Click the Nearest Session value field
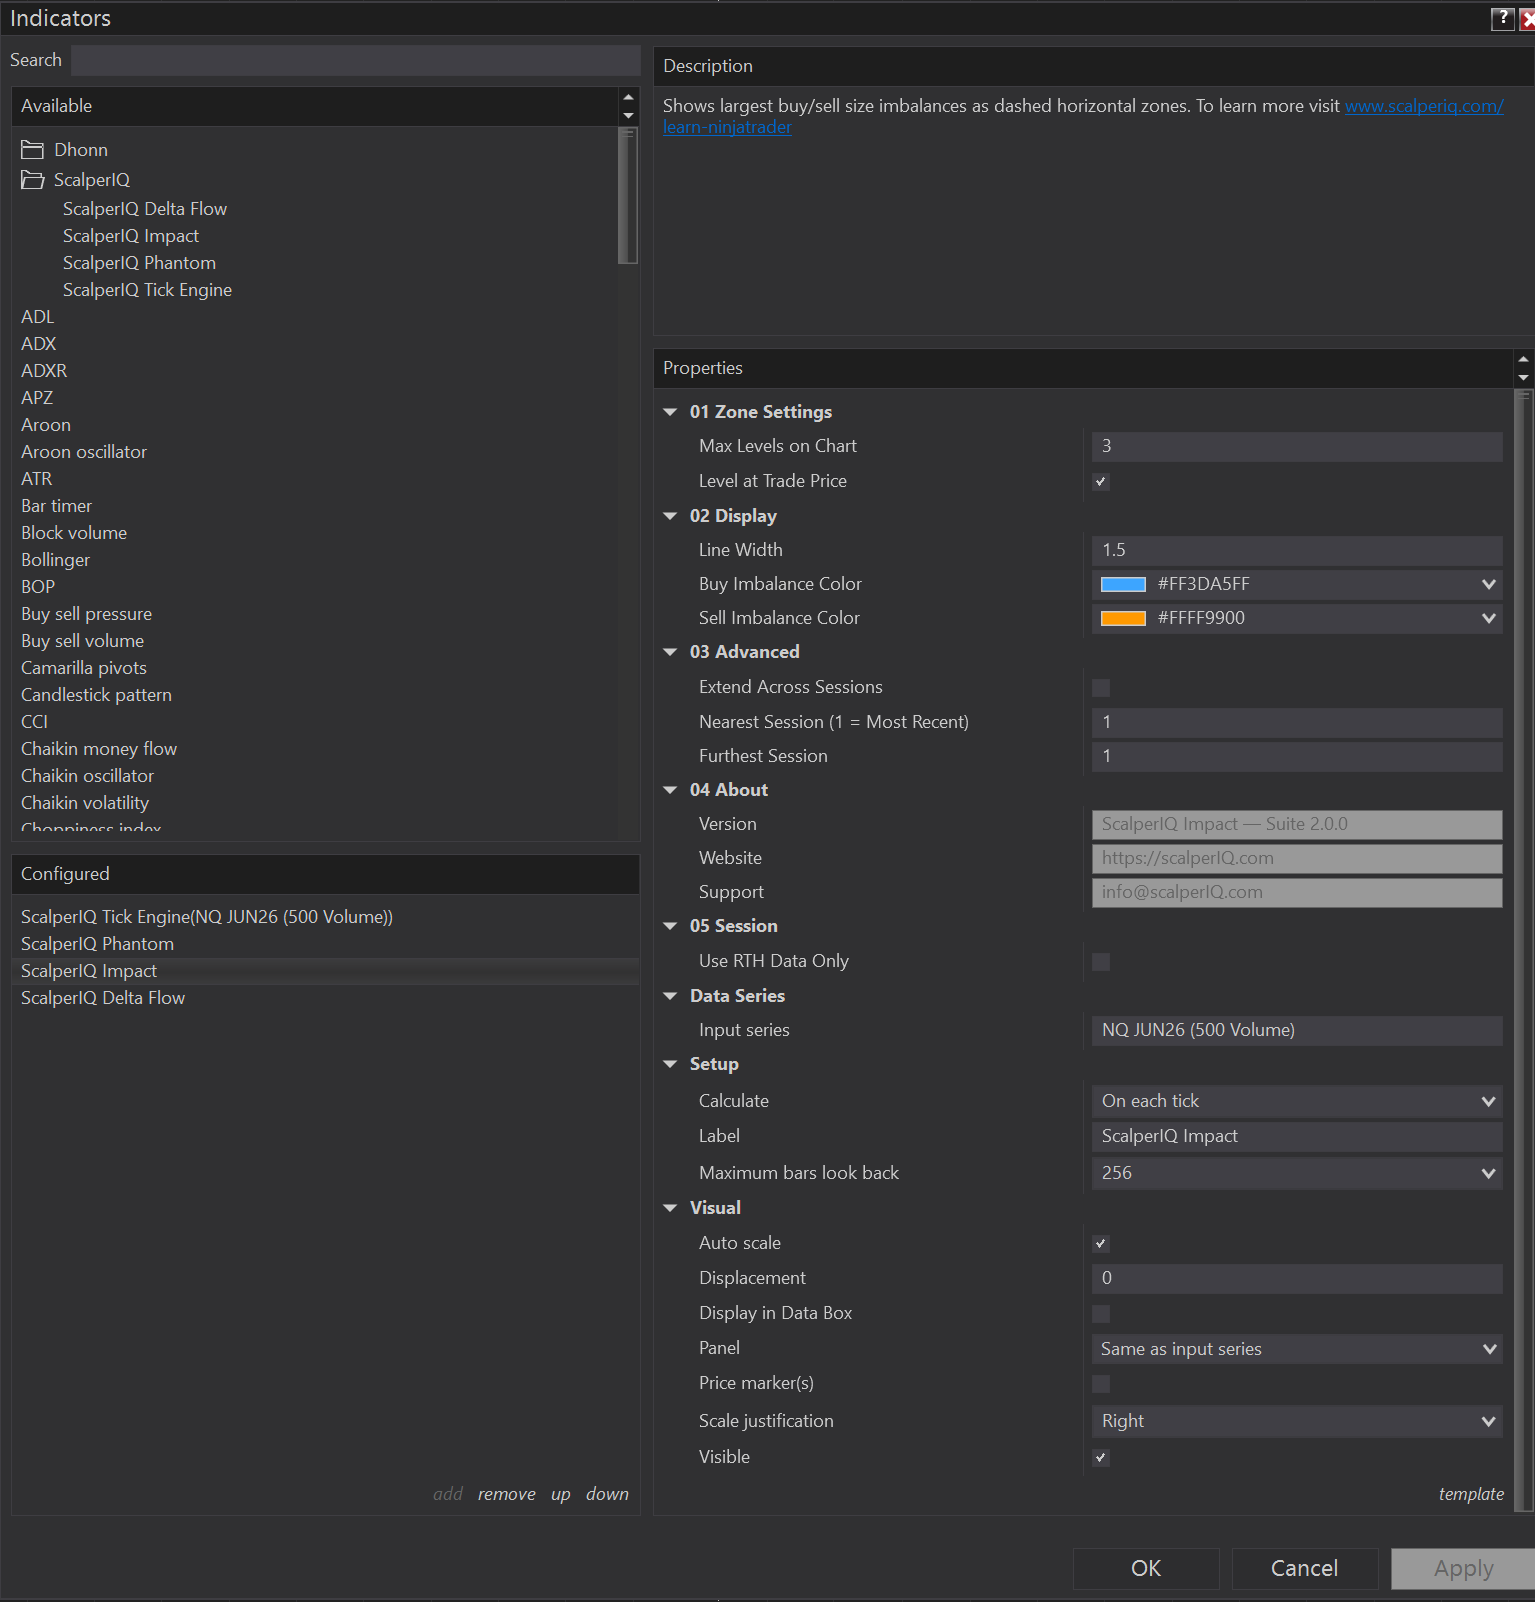 click(1297, 722)
